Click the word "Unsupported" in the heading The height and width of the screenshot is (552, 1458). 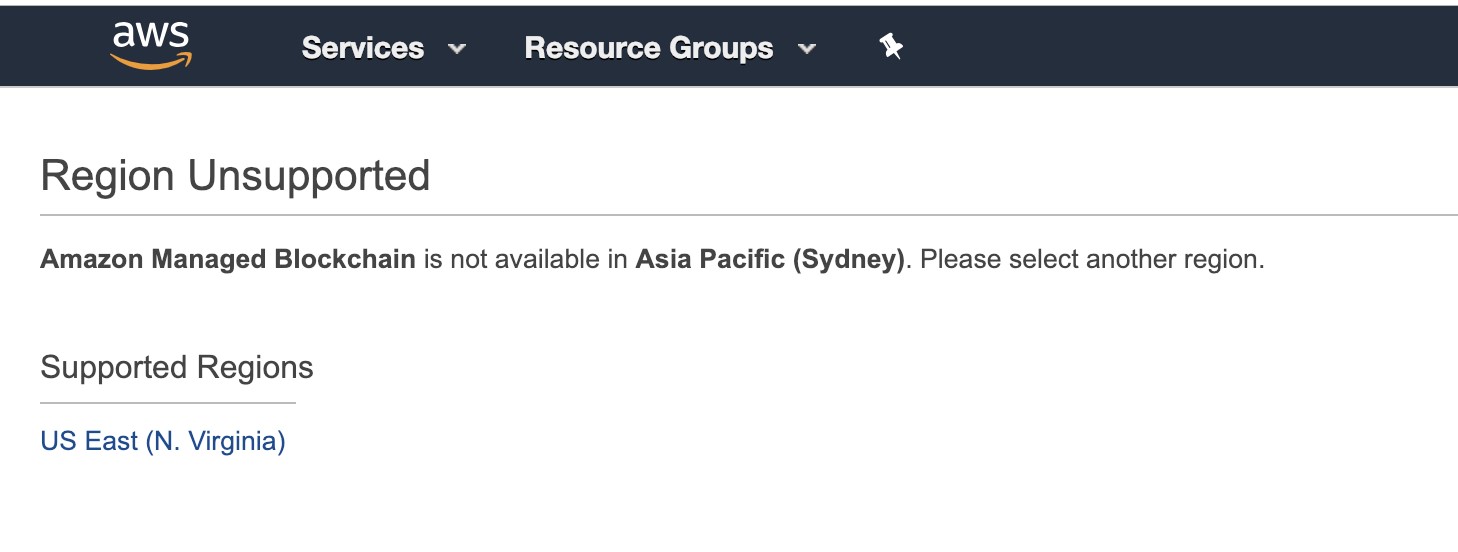click(x=309, y=176)
